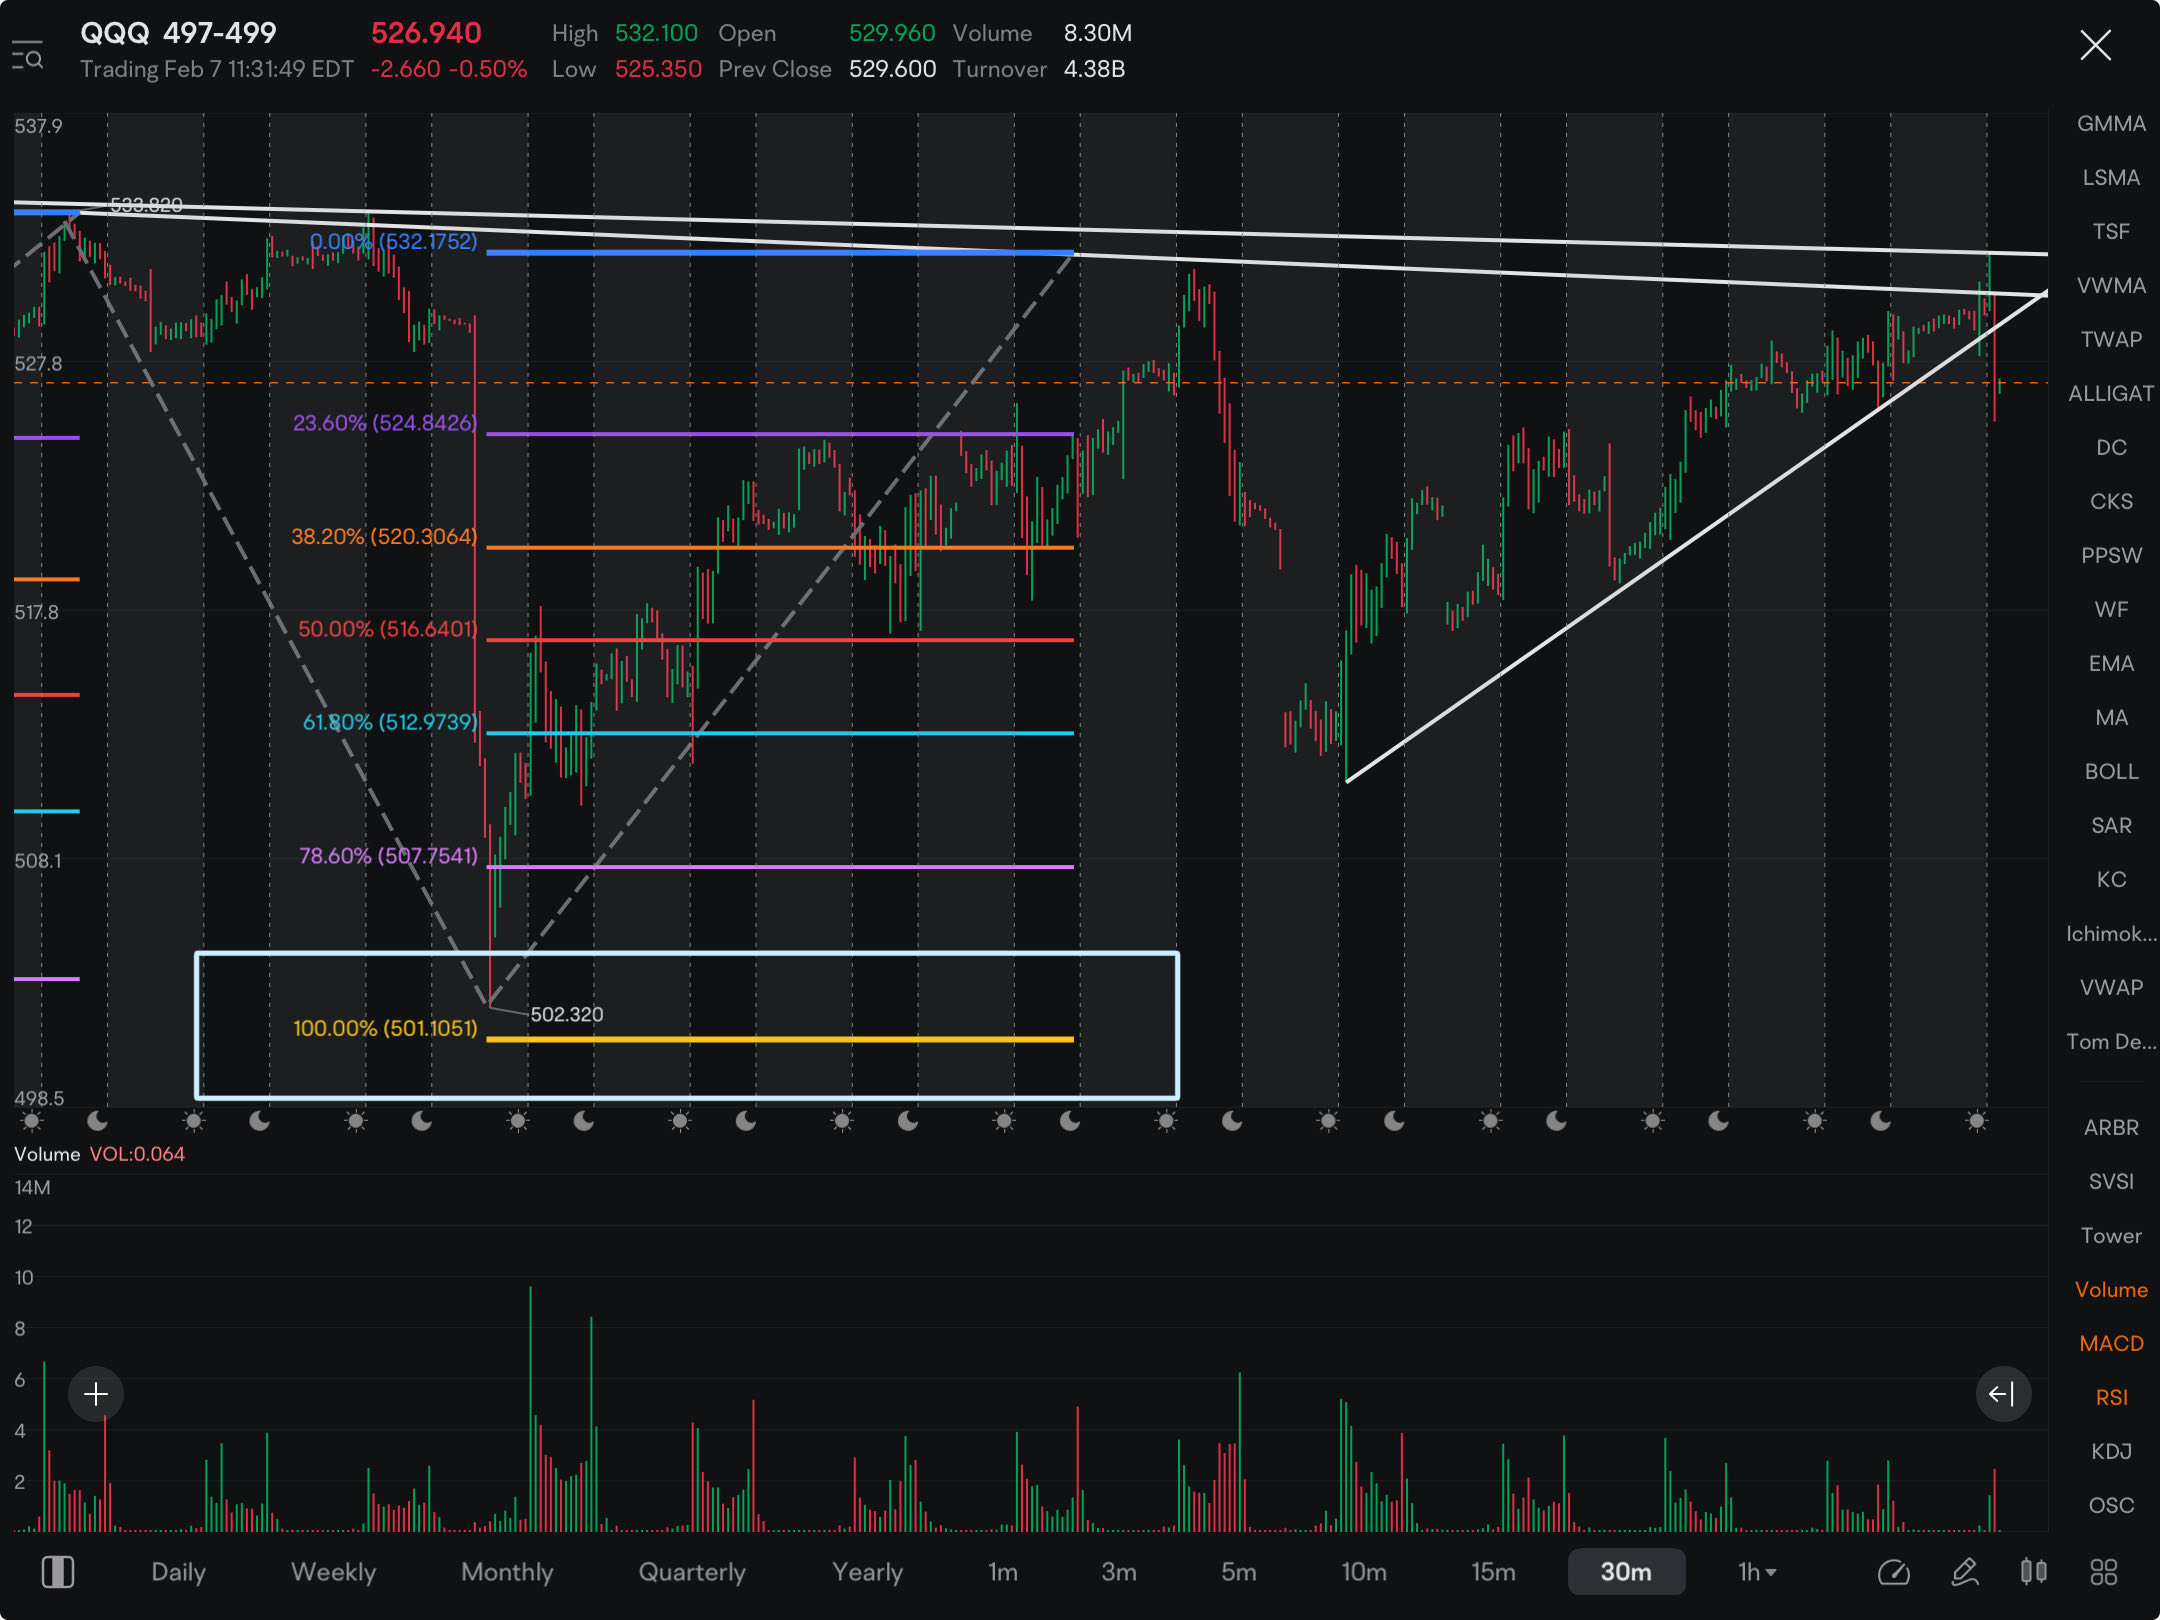
Task: Add a new indicator panel with plus button
Action: (x=96, y=1394)
